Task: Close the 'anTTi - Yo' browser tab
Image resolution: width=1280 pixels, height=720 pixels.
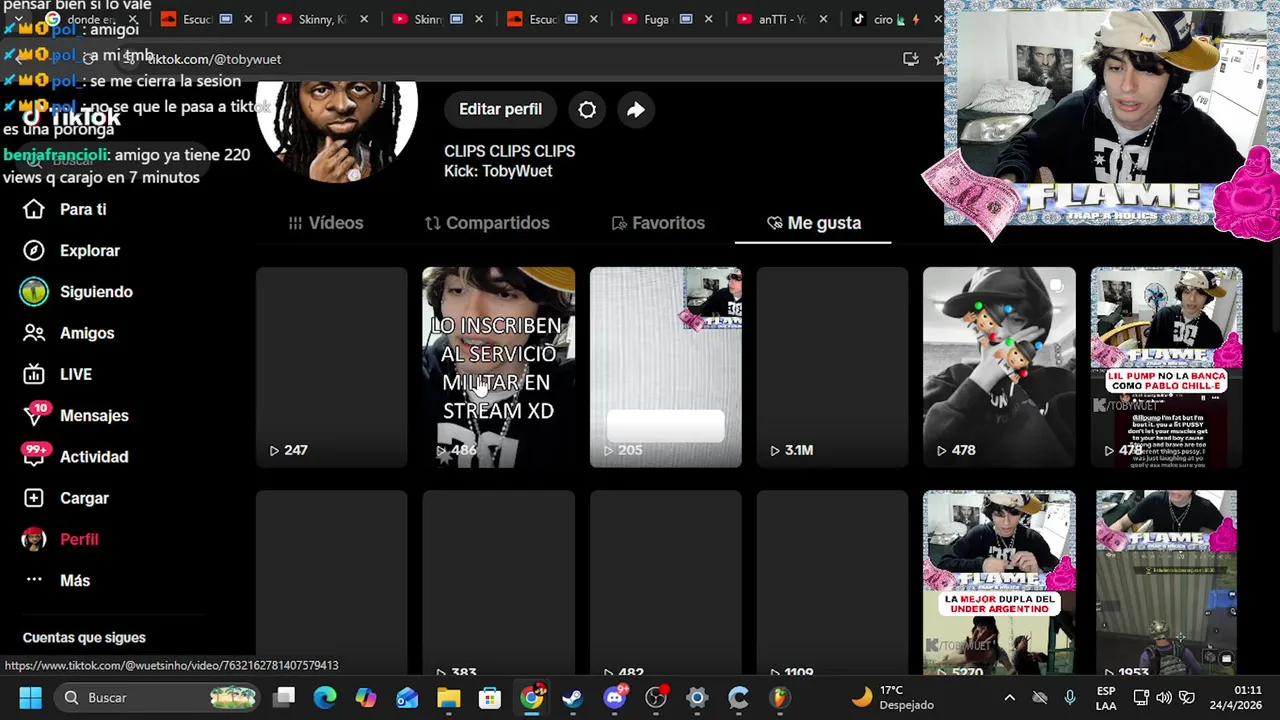Action: click(824, 19)
